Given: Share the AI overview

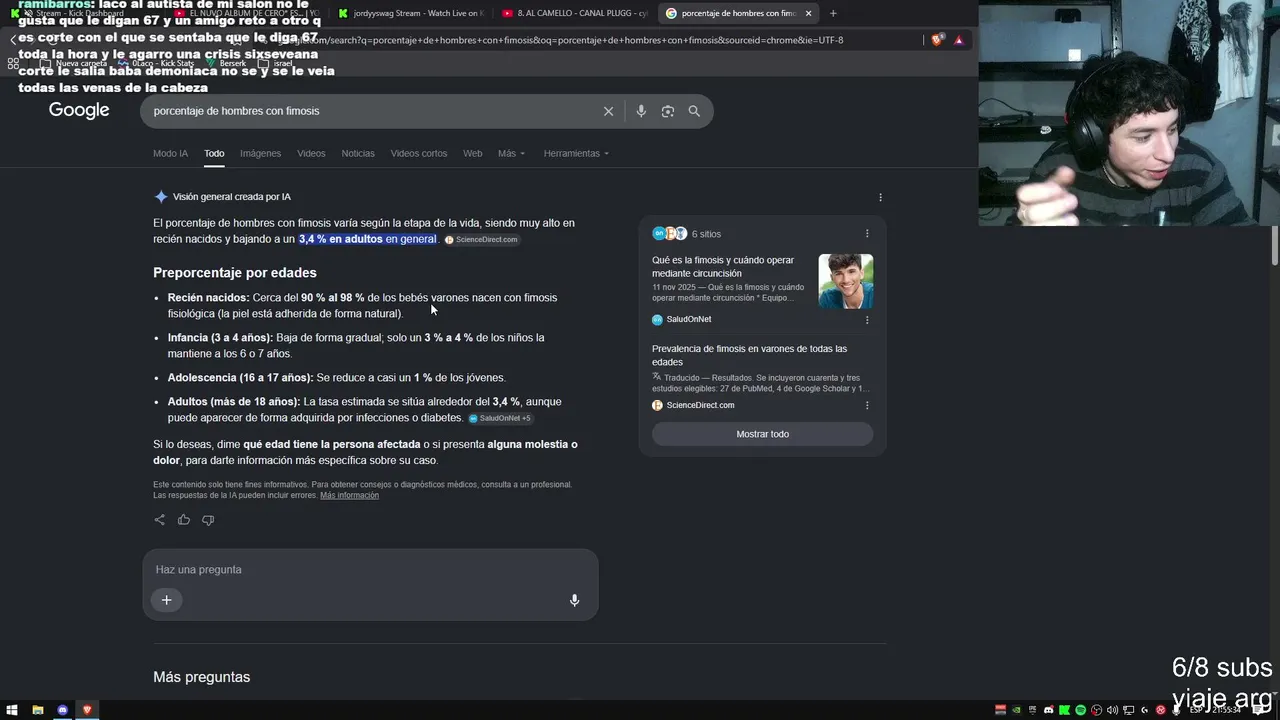Looking at the screenshot, I should (160, 520).
